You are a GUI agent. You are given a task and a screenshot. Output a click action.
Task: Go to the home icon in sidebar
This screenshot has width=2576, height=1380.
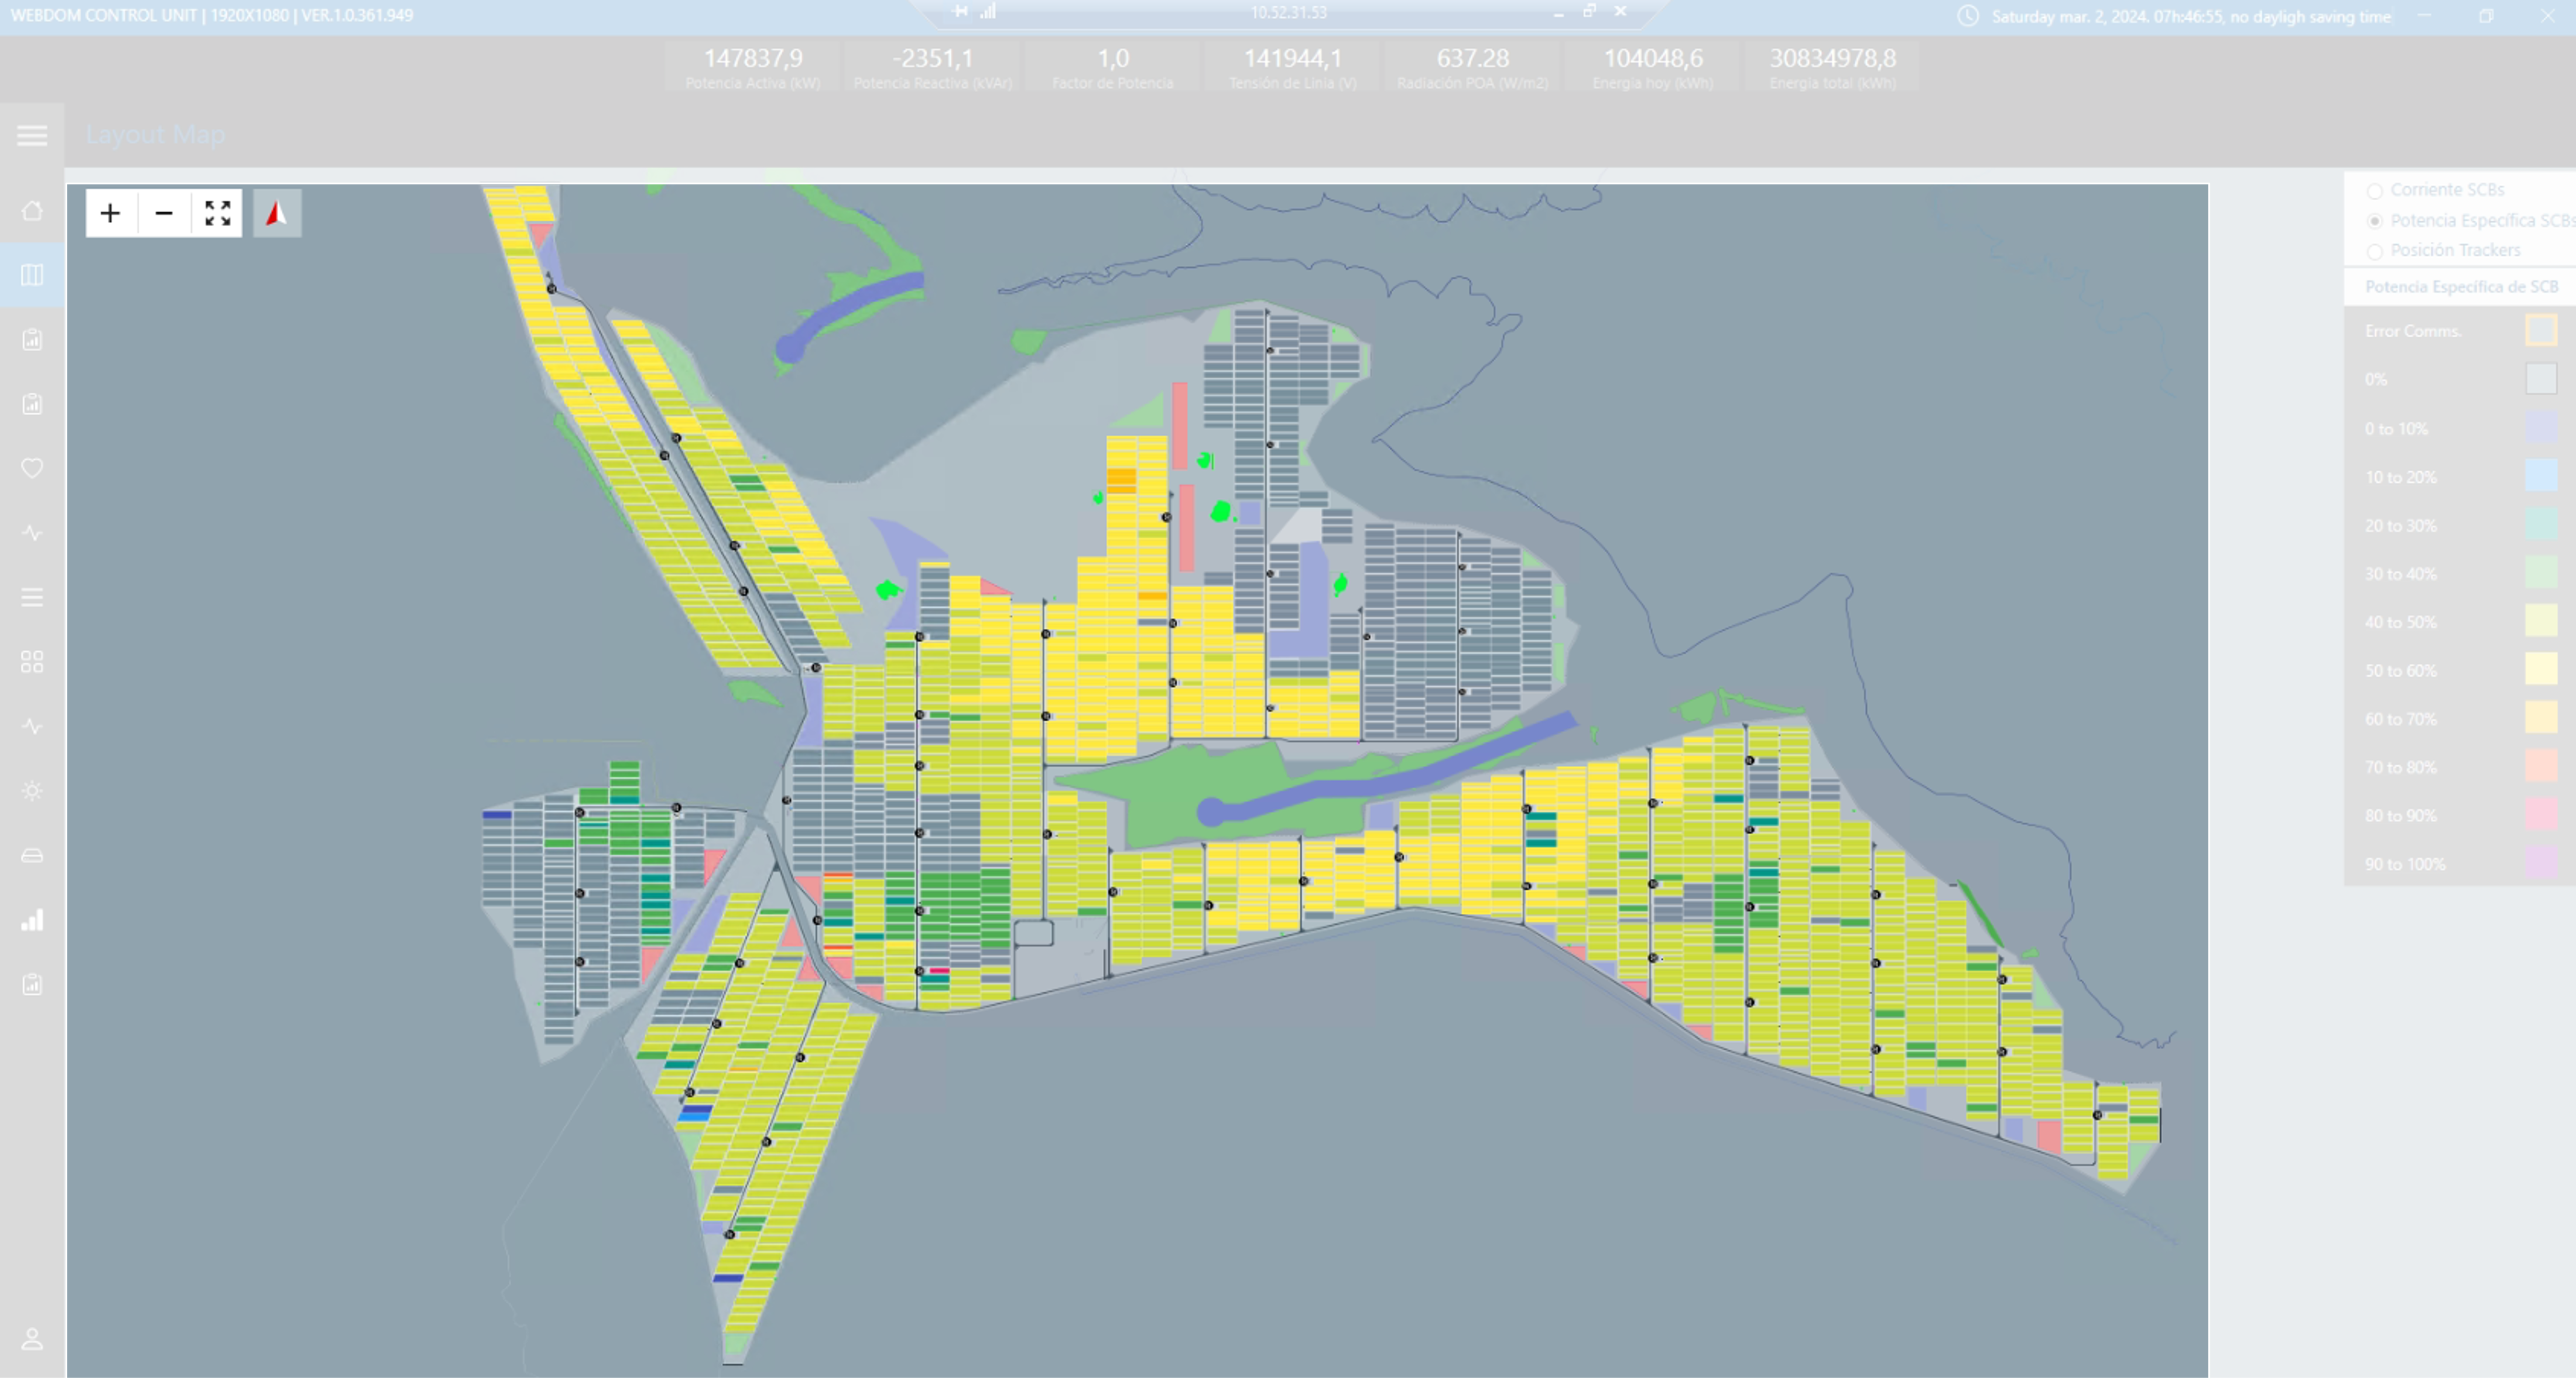tap(32, 211)
